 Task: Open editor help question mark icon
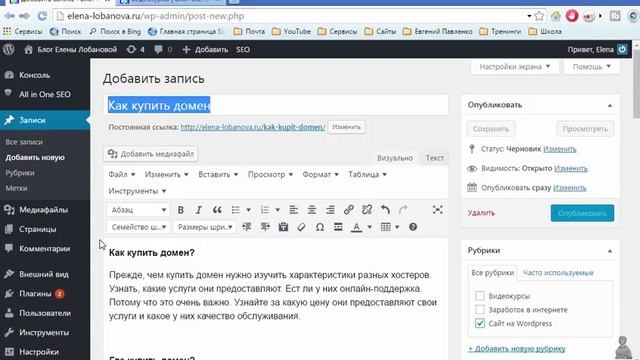413,227
